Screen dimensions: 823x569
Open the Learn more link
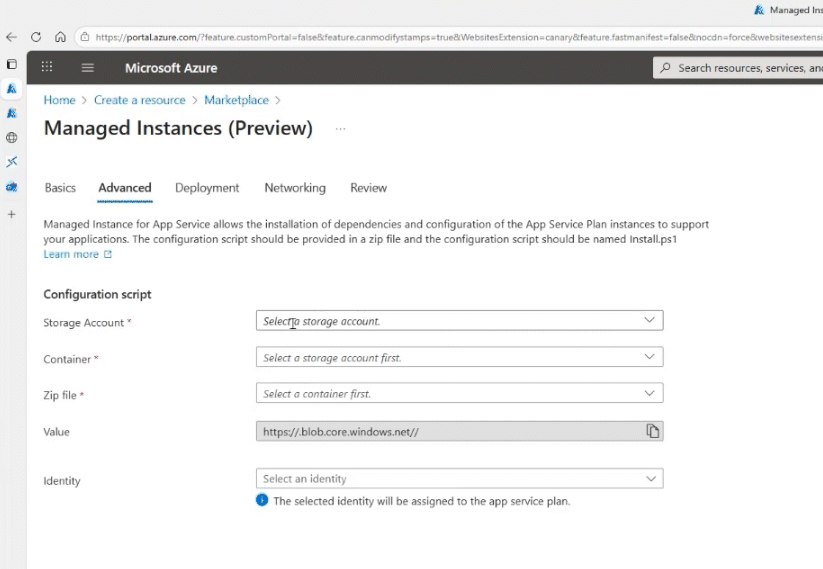pyautogui.click(x=71, y=254)
